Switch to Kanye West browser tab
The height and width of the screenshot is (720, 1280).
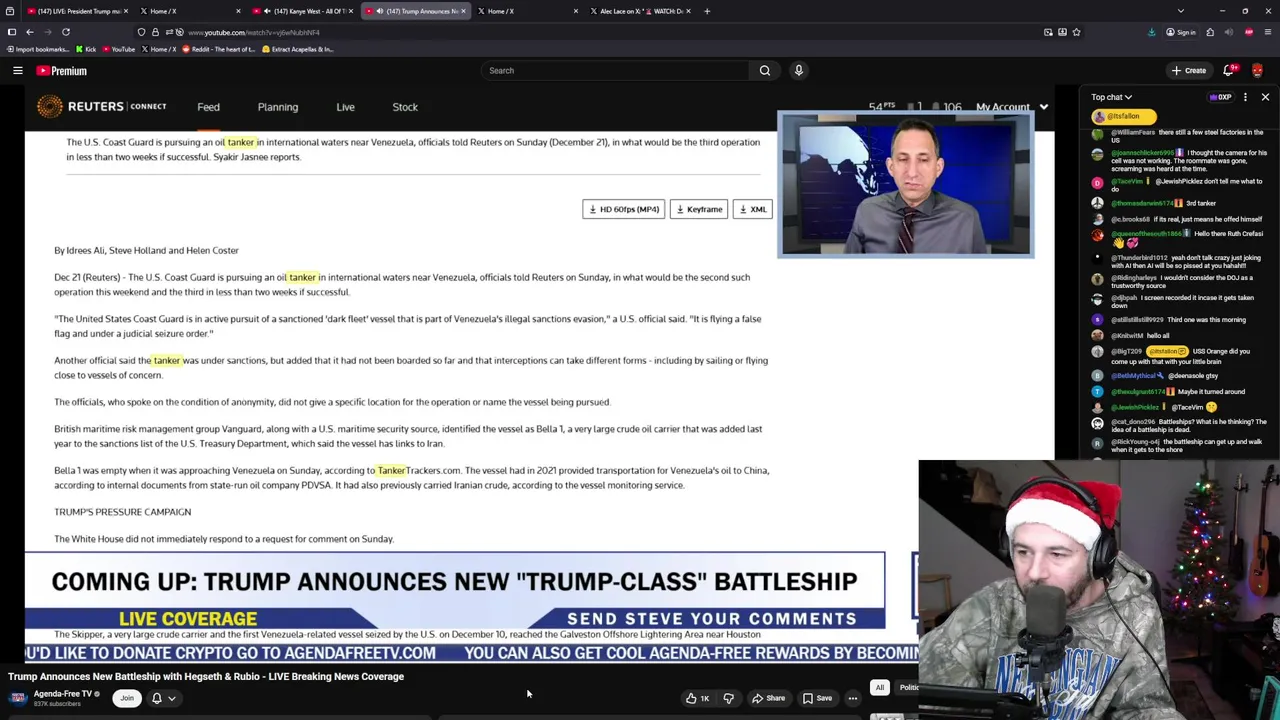[x=302, y=11]
